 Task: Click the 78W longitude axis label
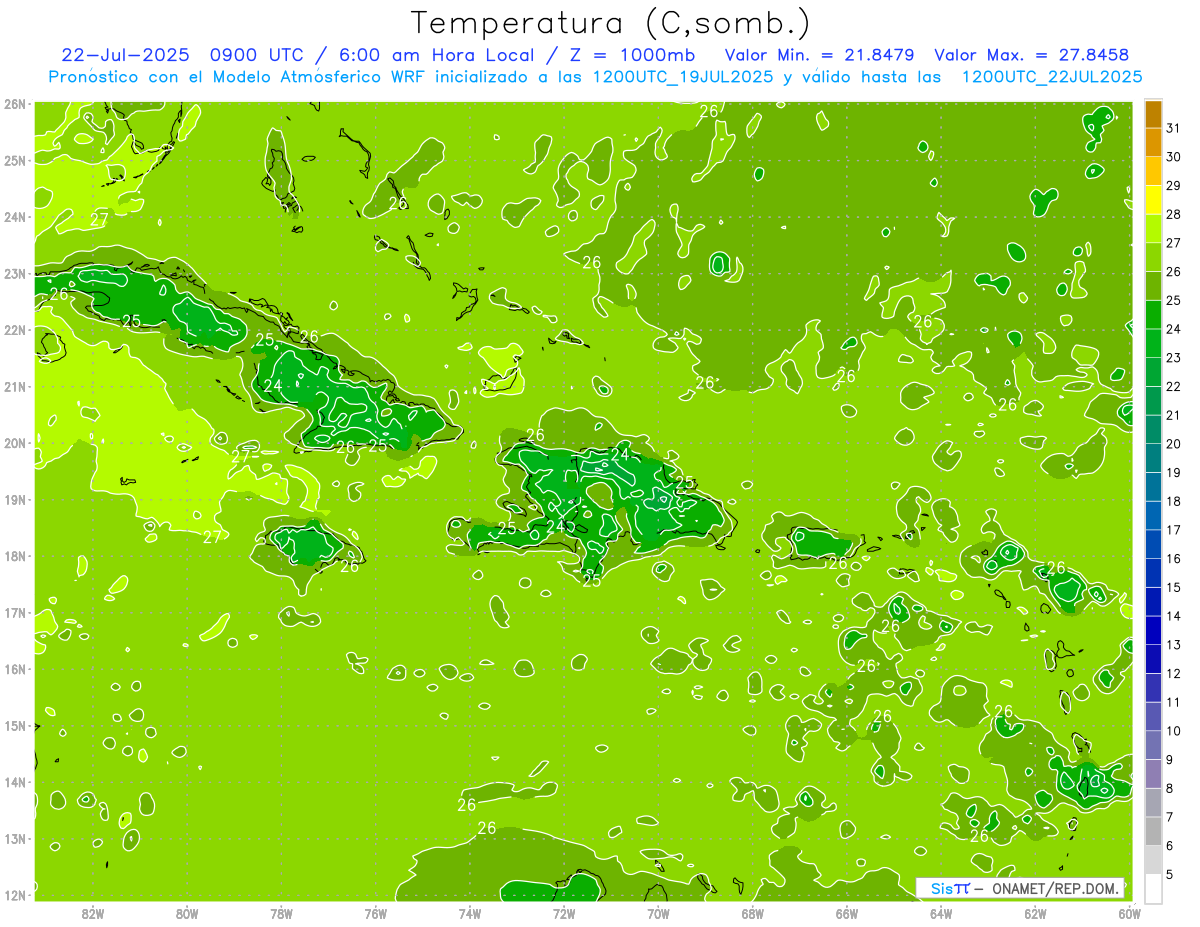pos(281,912)
